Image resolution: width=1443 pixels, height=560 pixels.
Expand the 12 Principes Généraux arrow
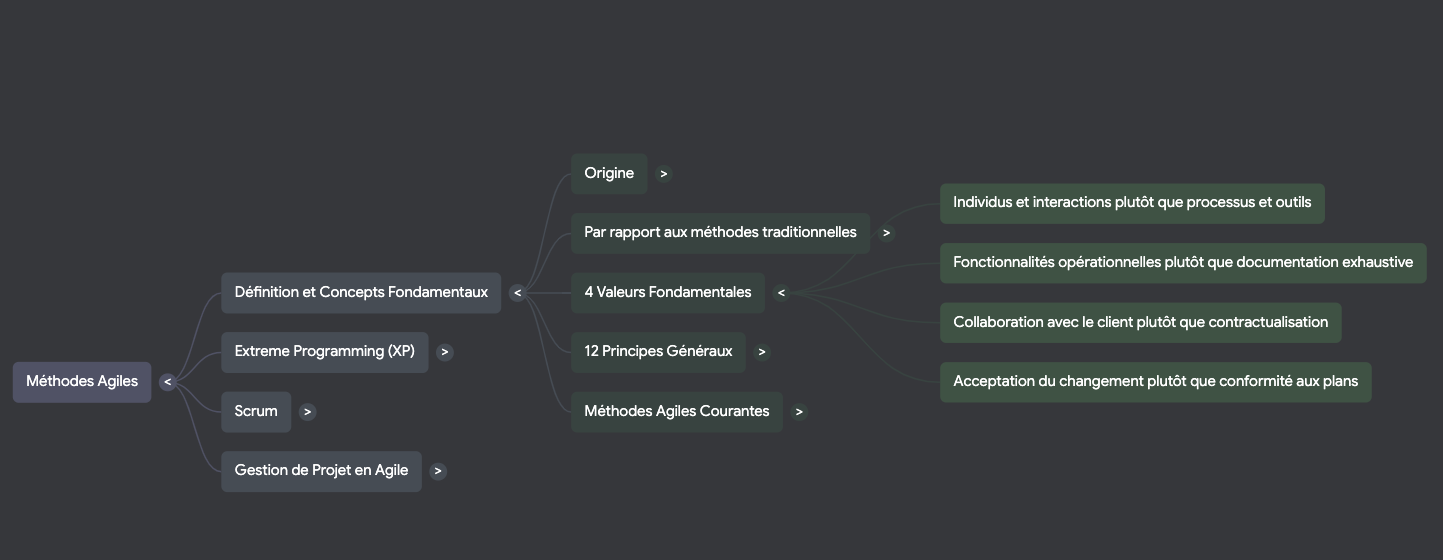click(762, 352)
